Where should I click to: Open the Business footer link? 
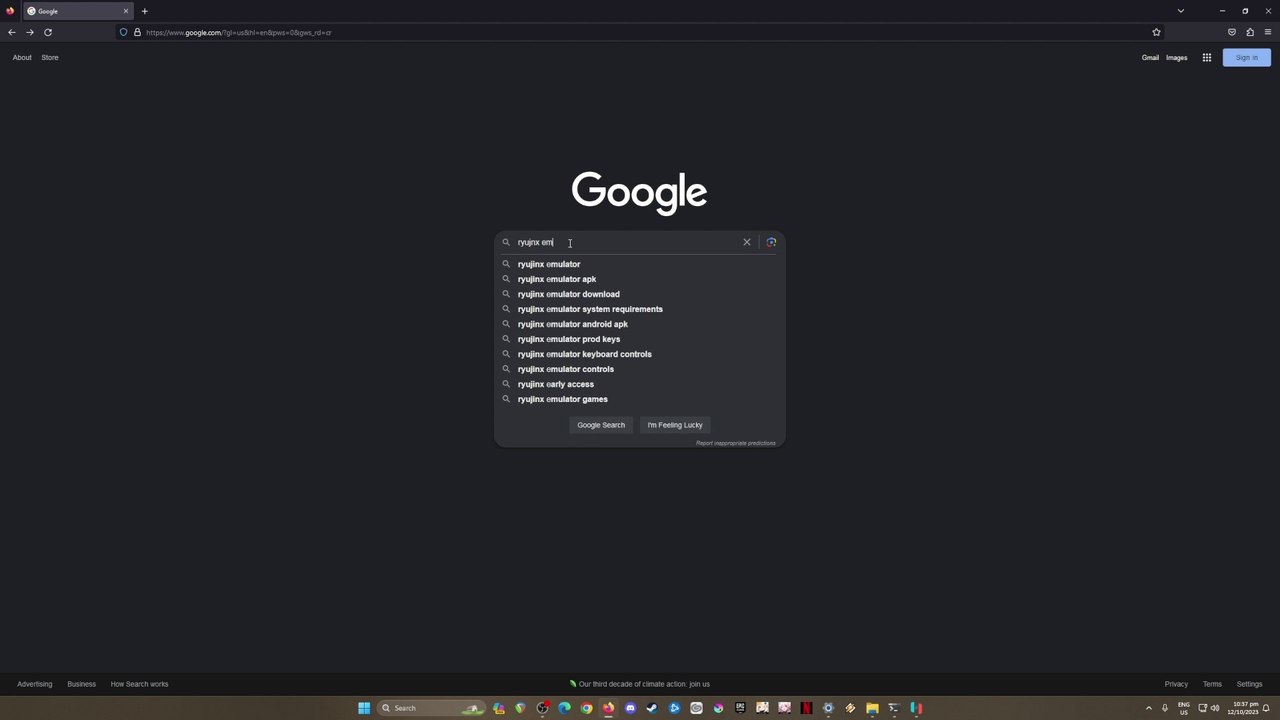tap(82, 684)
